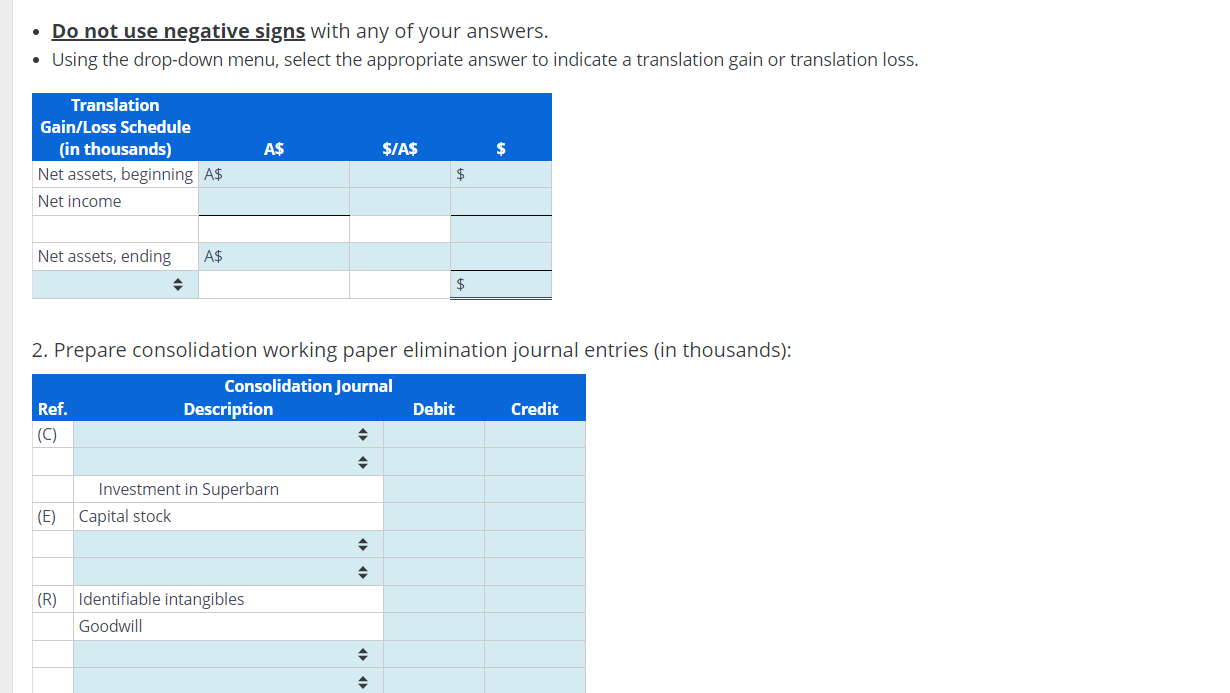Screen dimensions: 1230x693
Task: Select the Debit cell for Identifiable intangibles
Action: [433, 598]
